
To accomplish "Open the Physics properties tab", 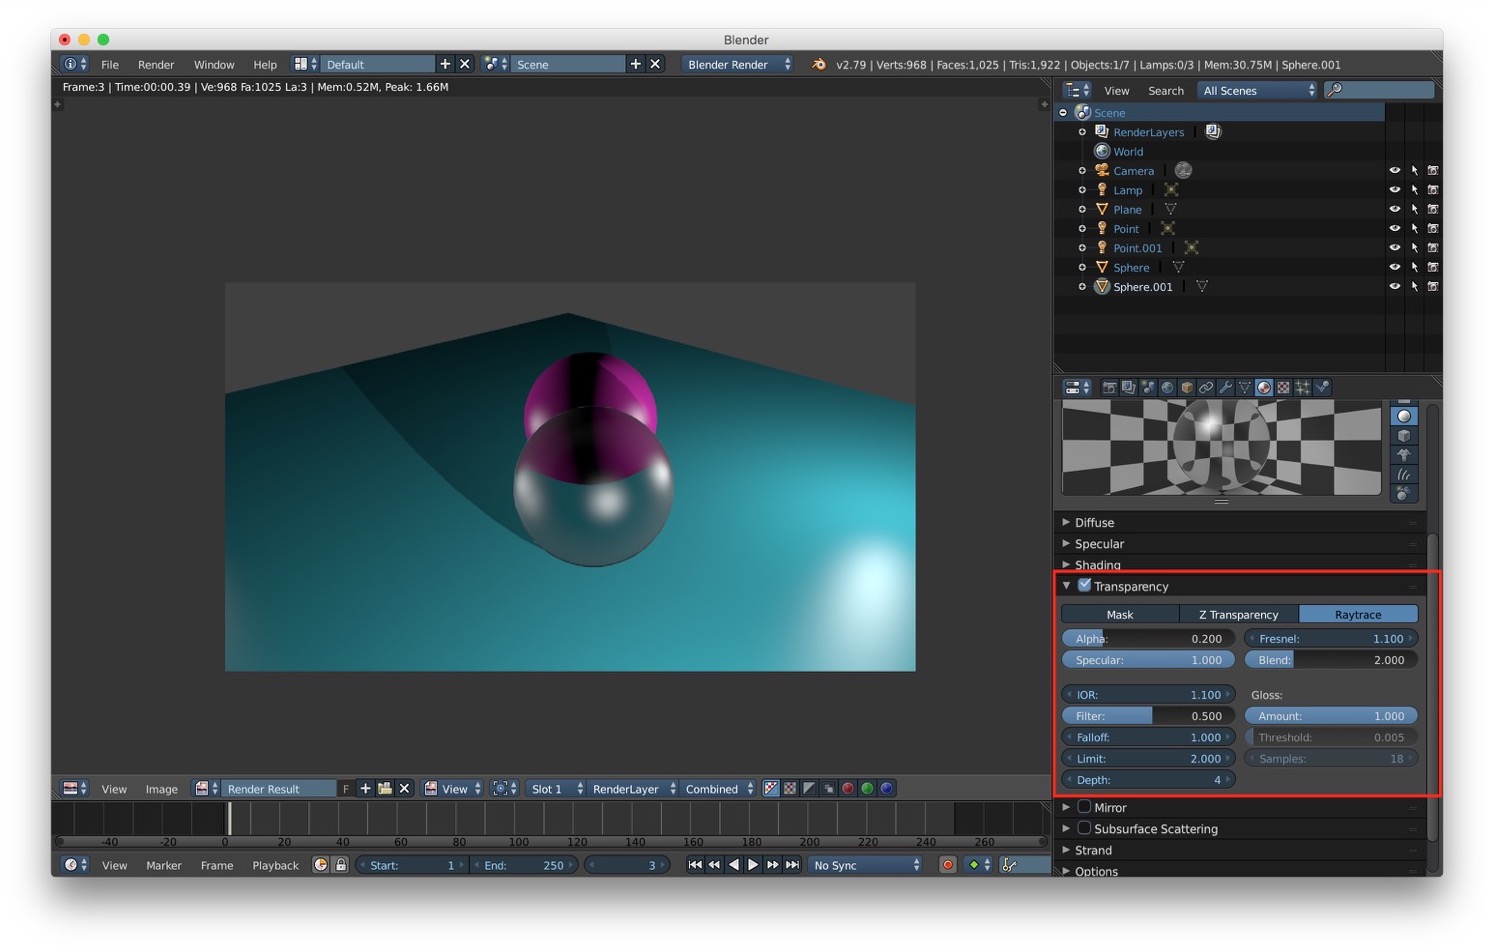I will pyautogui.click(x=1322, y=387).
